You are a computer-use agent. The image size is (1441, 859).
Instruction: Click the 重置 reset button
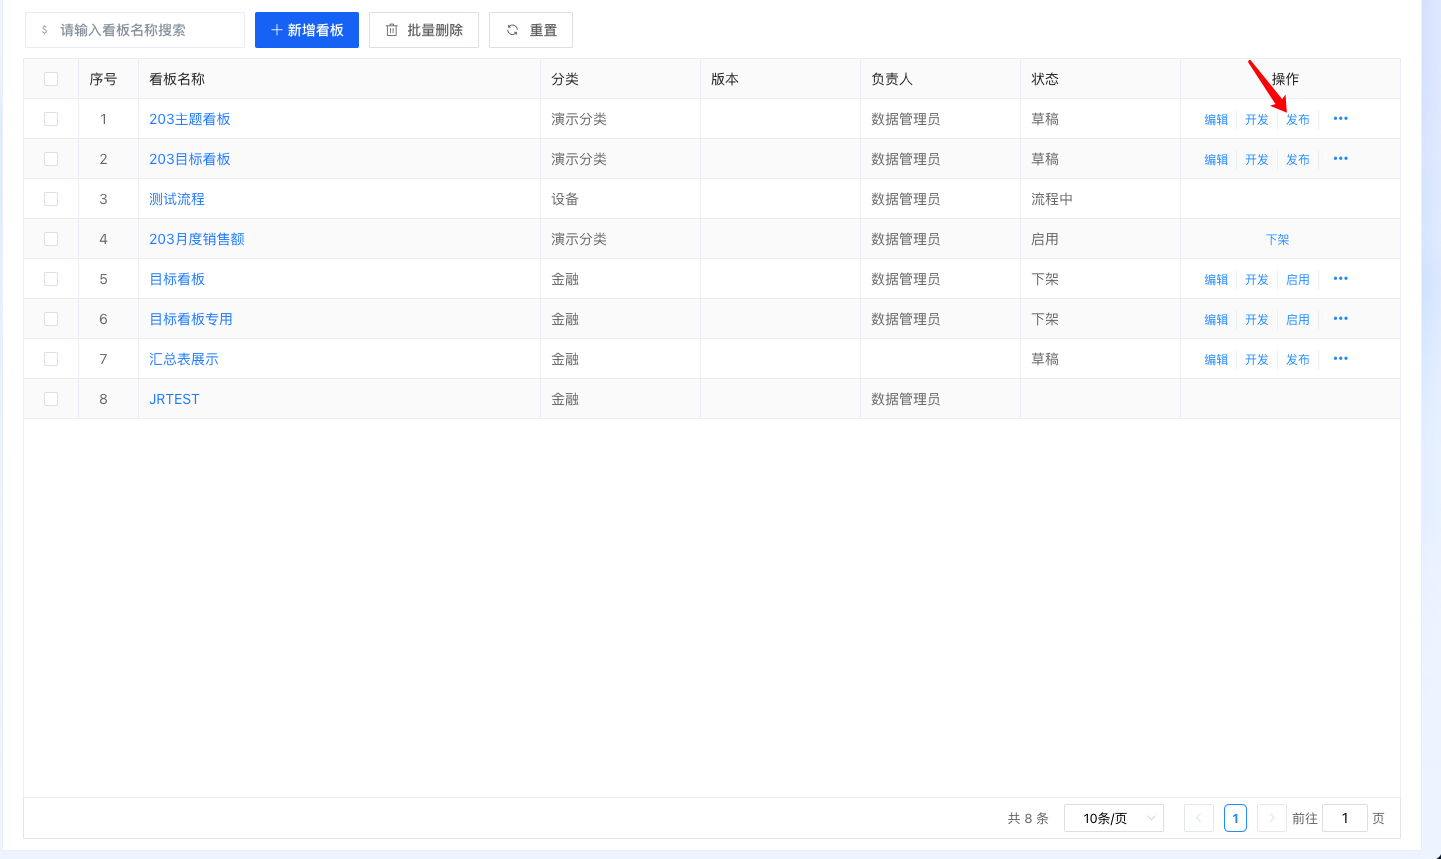coord(531,30)
